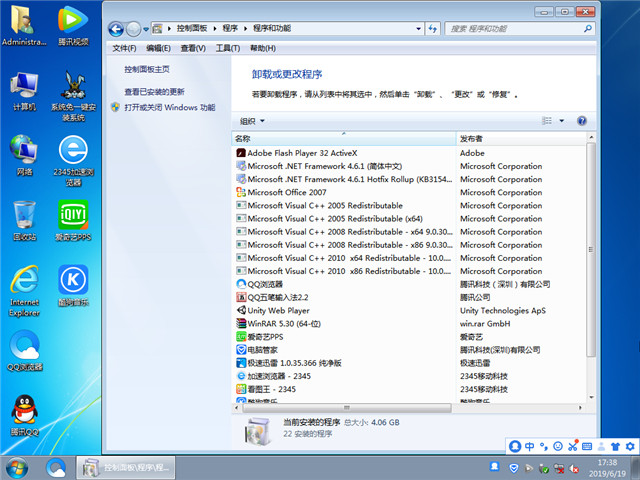640x480 pixels.
Task: Open the 腾讯QQ penguin desktop icon
Action: pos(24,412)
